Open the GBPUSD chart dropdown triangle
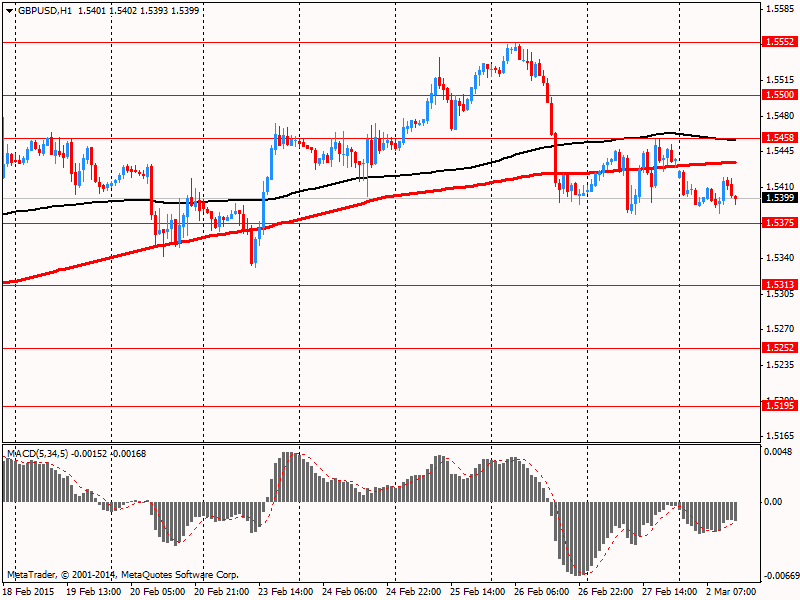800x600 pixels. pos(10,11)
